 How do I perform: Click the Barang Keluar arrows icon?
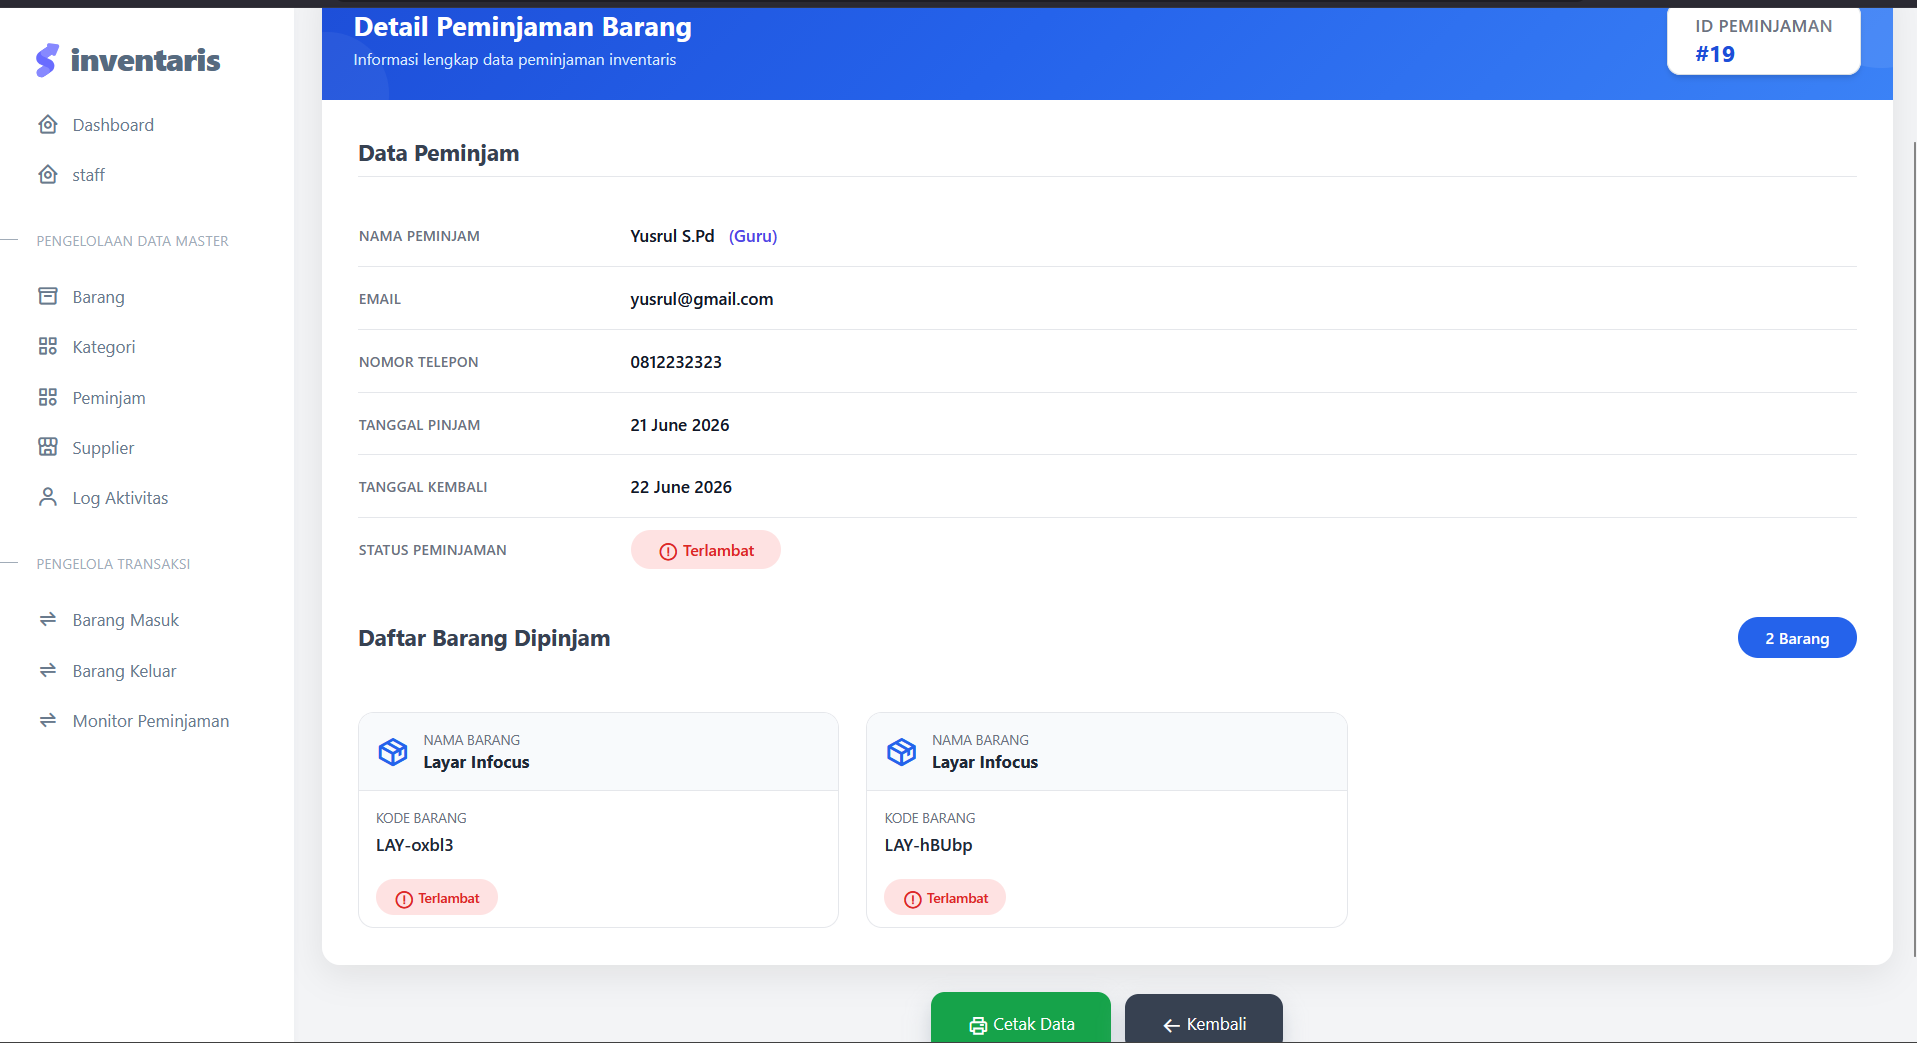tap(48, 670)
